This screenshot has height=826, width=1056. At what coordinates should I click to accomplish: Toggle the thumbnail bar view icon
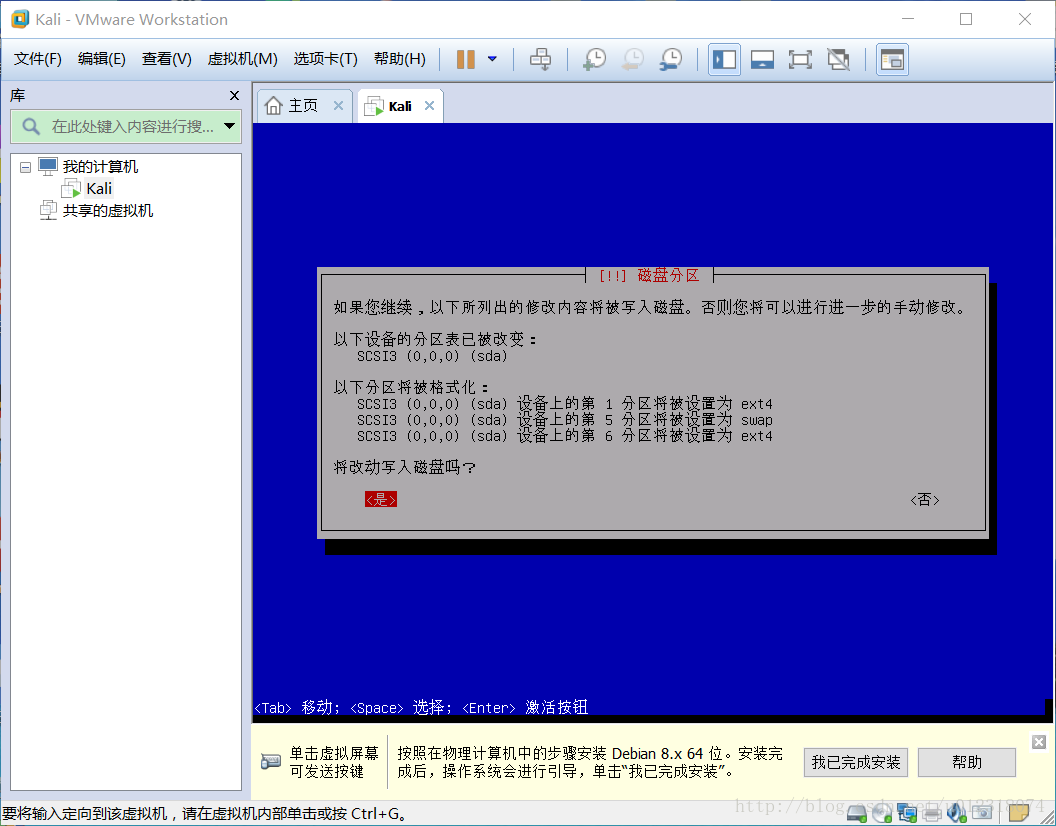click(x=762, y=59)
